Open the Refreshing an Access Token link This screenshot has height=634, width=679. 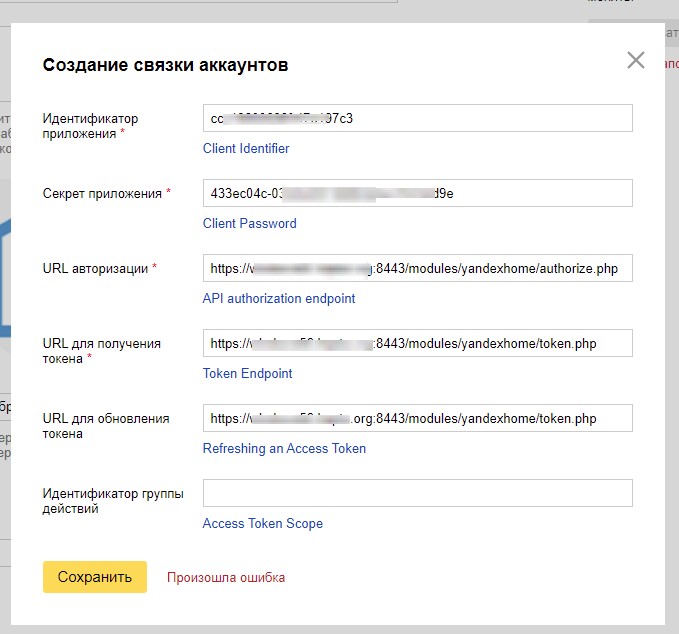[x=284, y=448]
